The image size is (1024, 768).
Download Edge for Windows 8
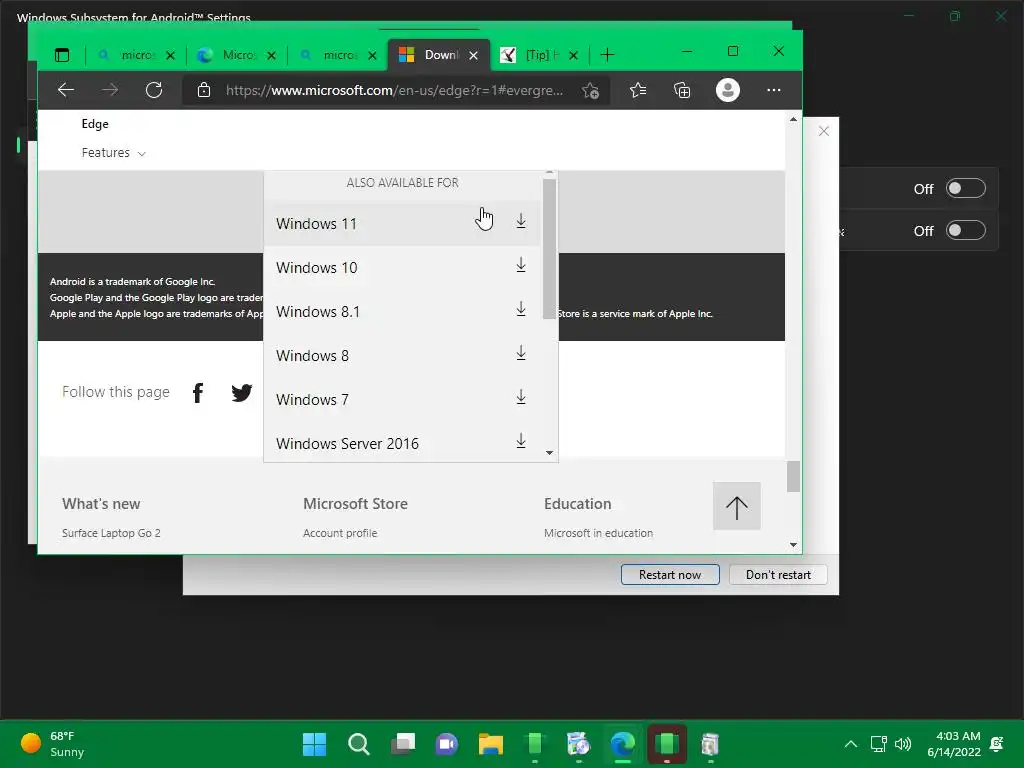click(x=520, y=353)
